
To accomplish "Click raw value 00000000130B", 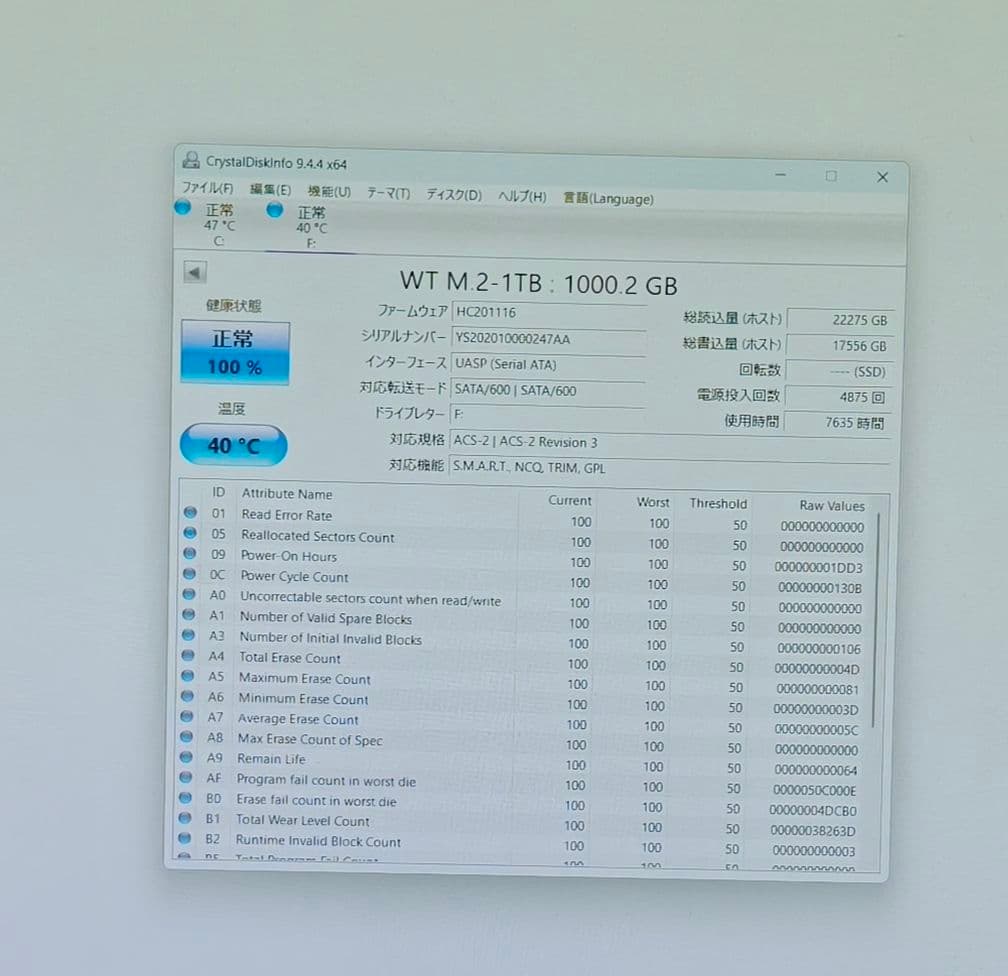I will tap(820, 588).
